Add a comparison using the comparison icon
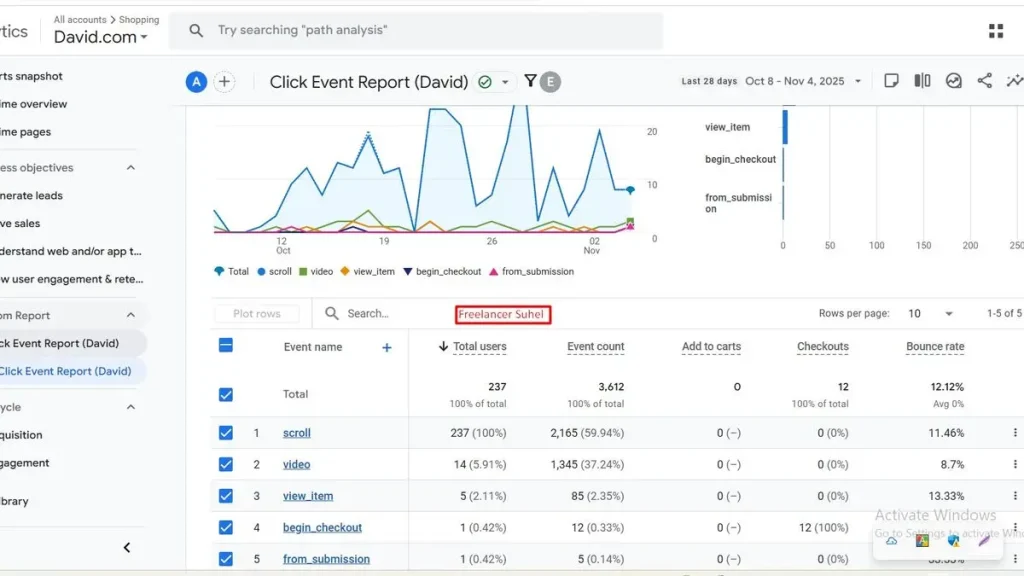 point(921,81)
